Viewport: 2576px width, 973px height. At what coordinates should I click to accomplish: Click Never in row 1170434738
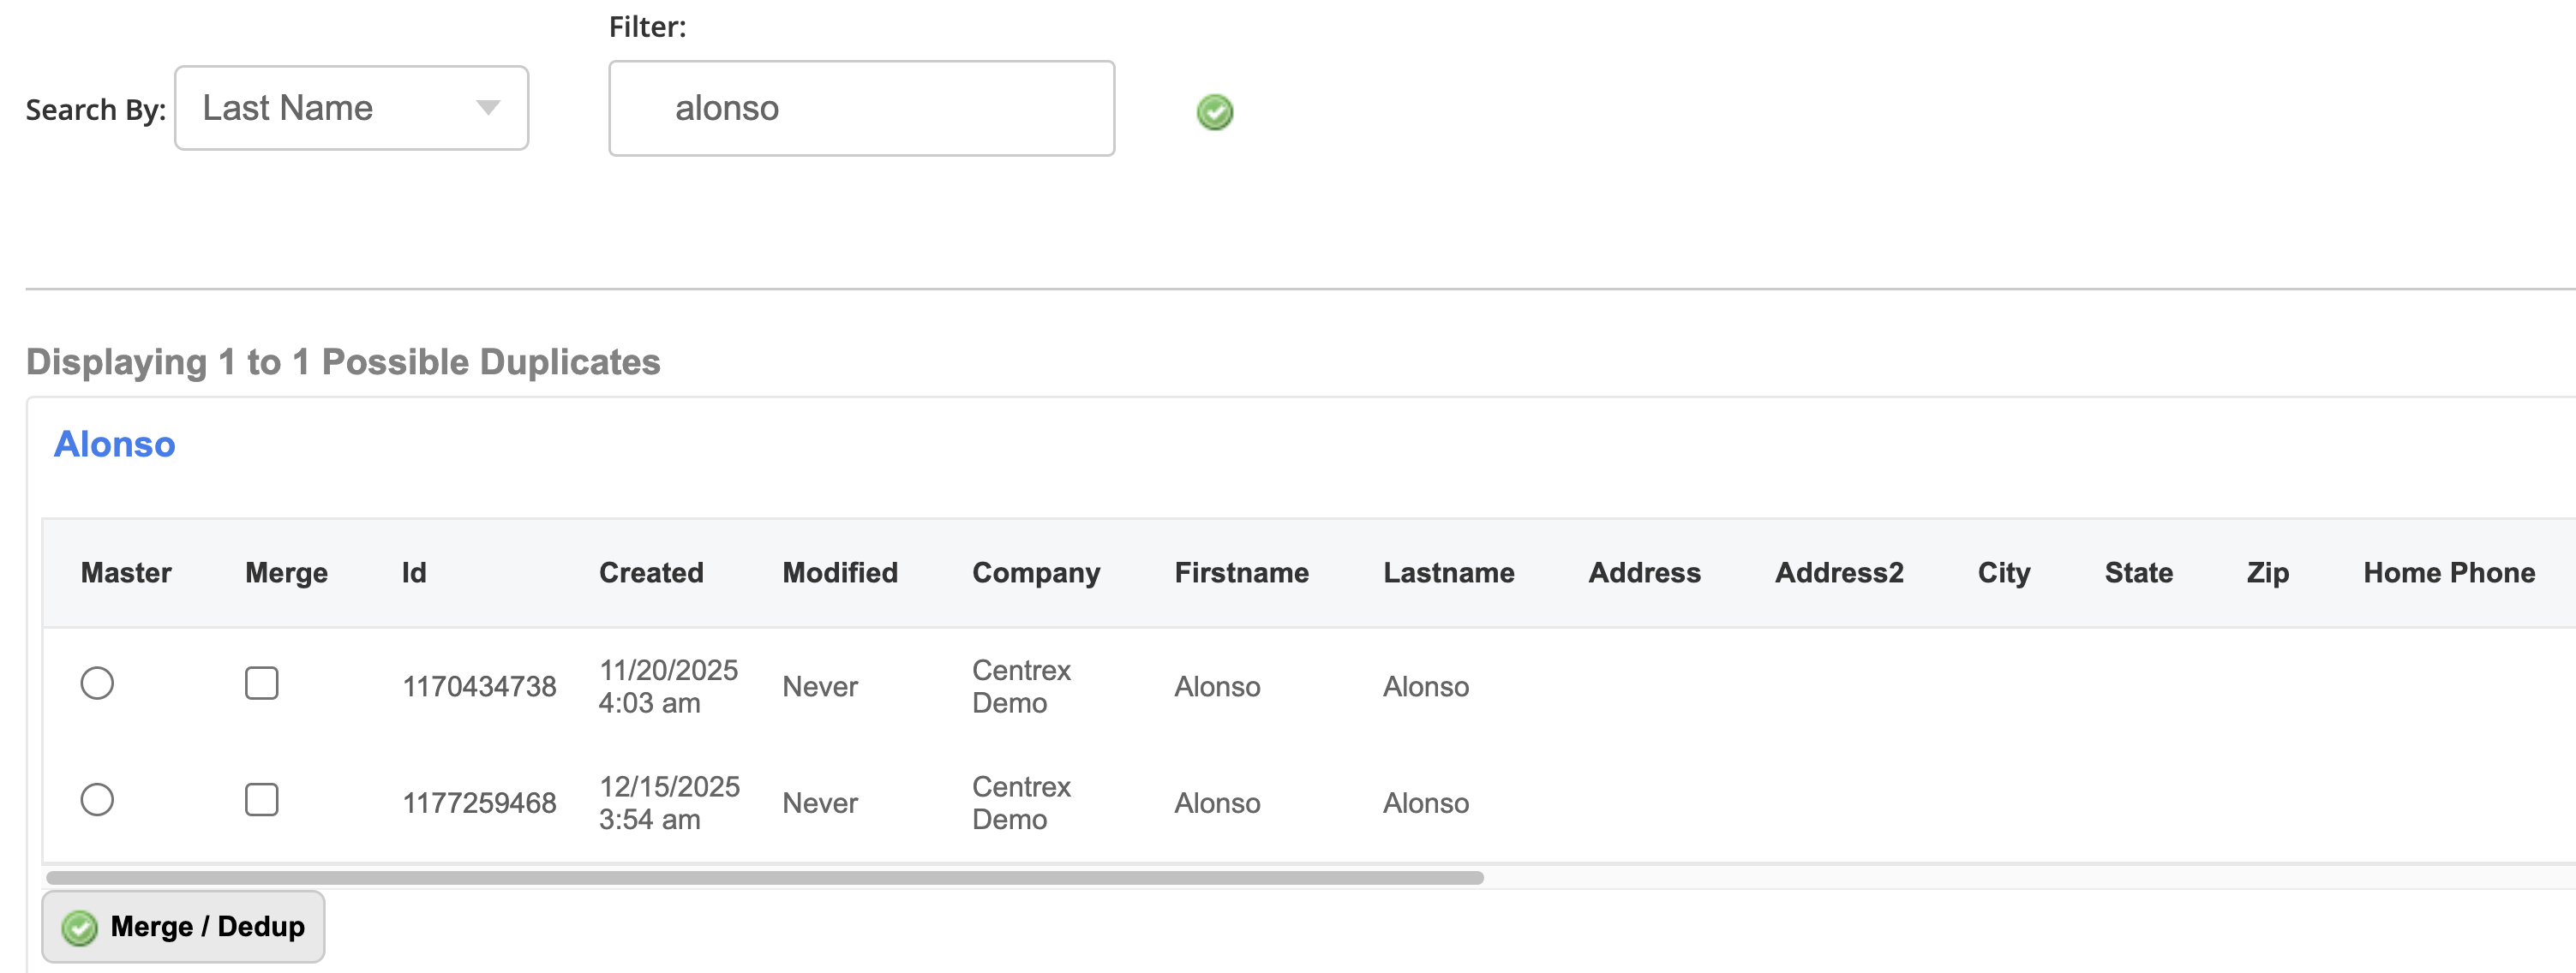(x=820, y=687)
